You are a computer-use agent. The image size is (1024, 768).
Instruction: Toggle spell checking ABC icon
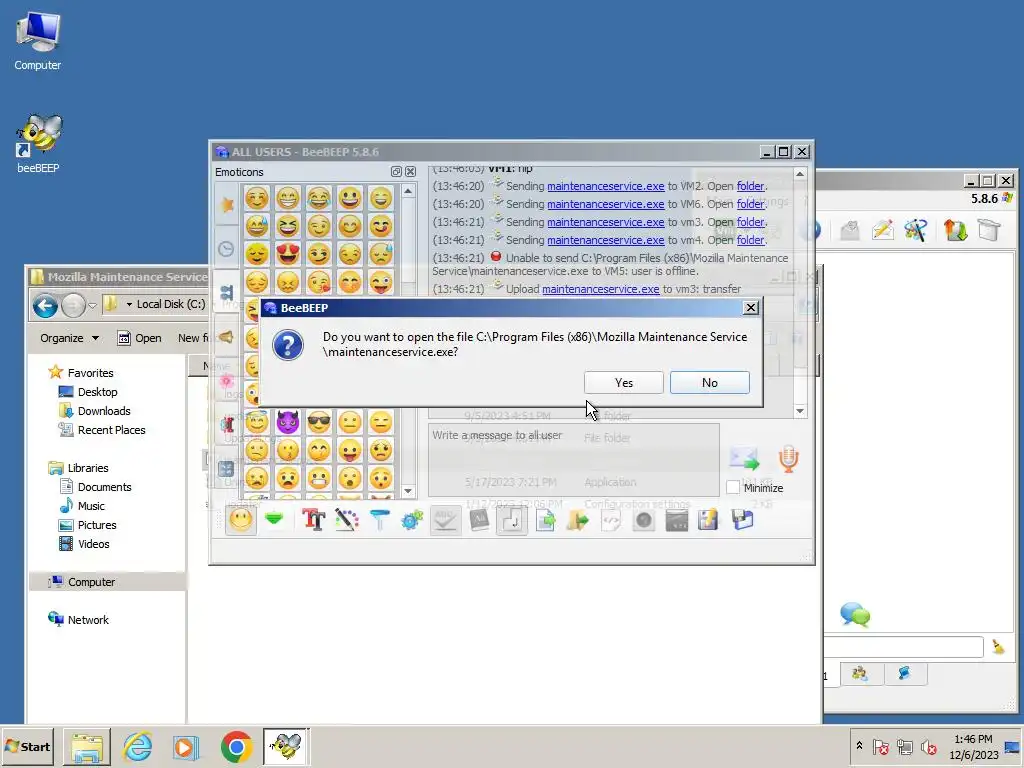(445, 520)
